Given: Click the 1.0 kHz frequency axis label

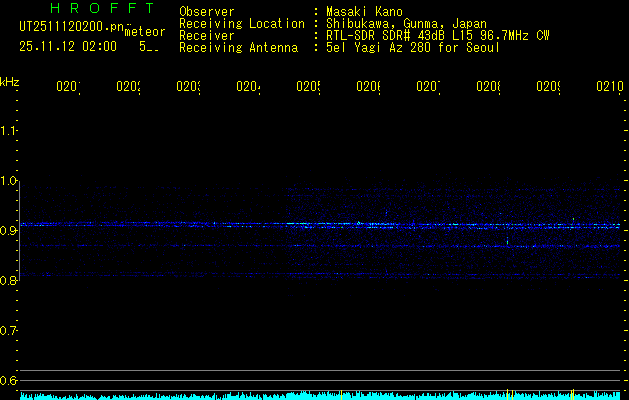Looking at the screenshot, I should click(x=10, y=181).
